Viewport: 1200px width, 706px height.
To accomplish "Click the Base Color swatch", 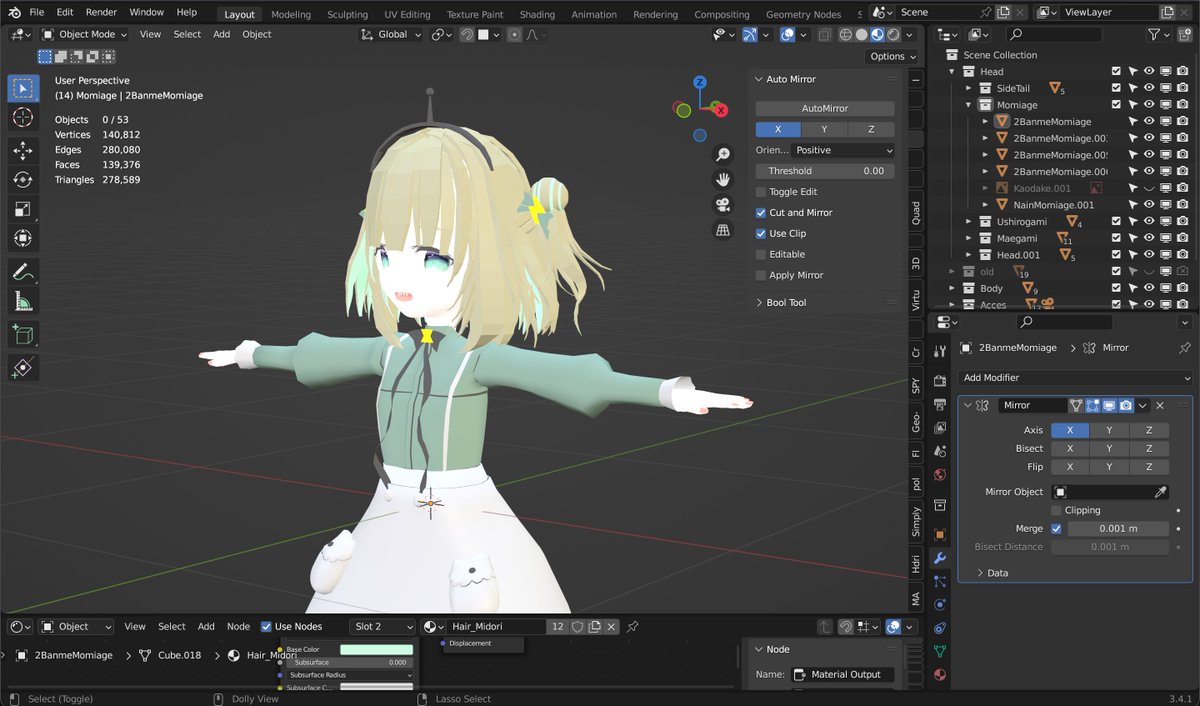I will tap(376, 650).
